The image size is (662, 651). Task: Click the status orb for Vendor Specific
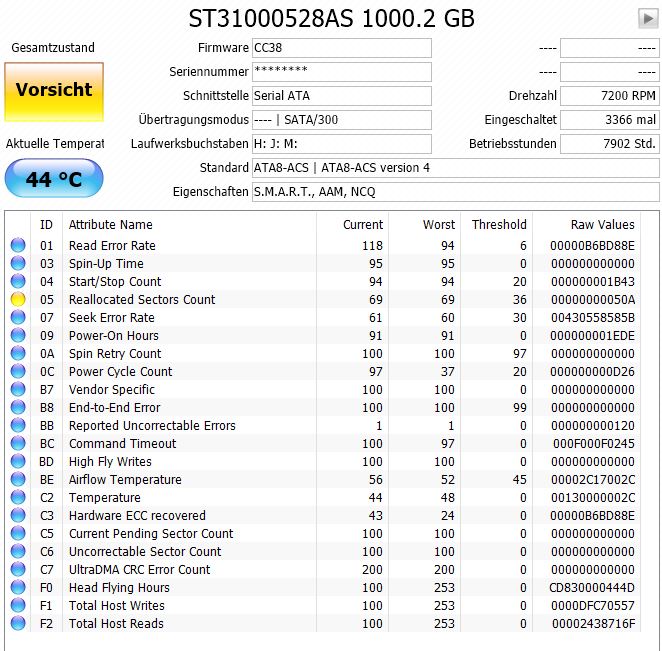[18, 389]
